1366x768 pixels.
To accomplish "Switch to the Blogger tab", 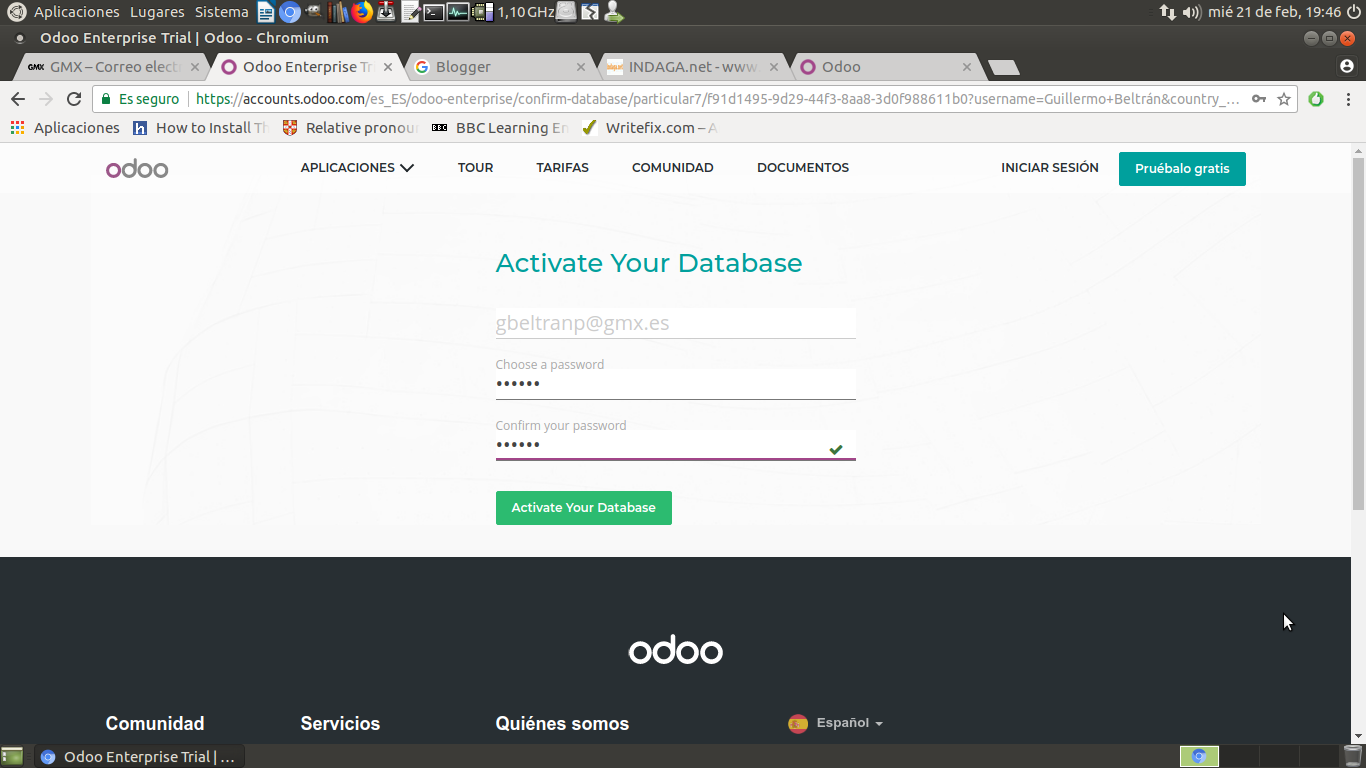I will [x=500, y=67].
